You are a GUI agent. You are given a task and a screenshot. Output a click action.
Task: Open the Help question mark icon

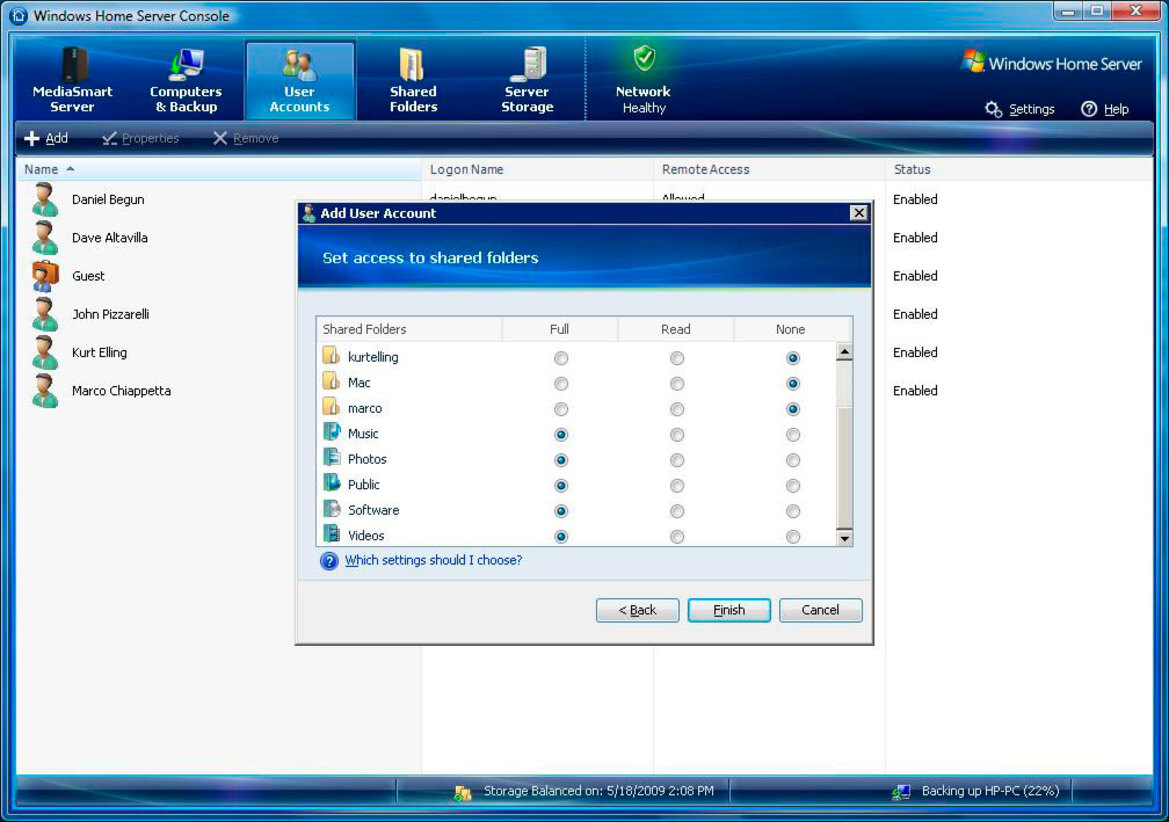pyautogui.click(x=1089, y=109)
